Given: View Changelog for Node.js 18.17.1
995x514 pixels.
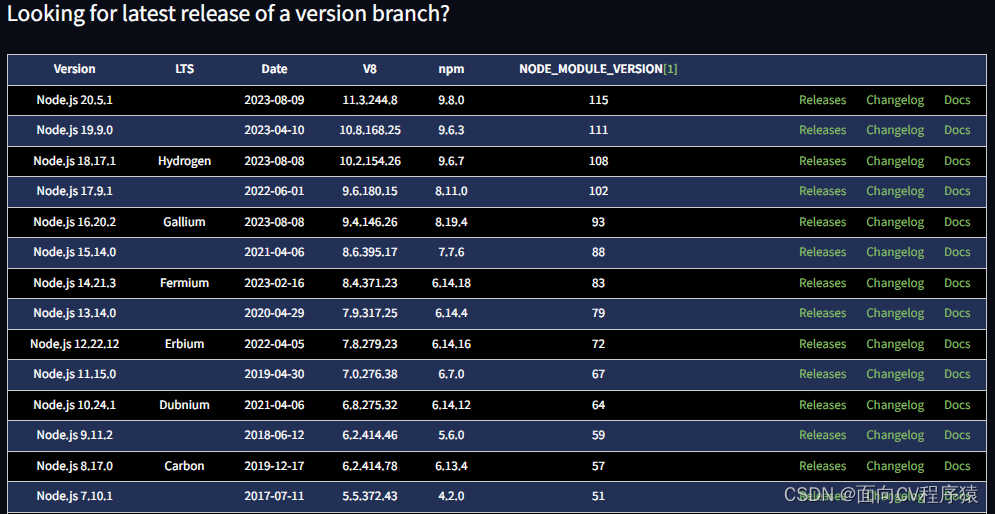Looking at the screenshot, I should (x=895, y=161).
